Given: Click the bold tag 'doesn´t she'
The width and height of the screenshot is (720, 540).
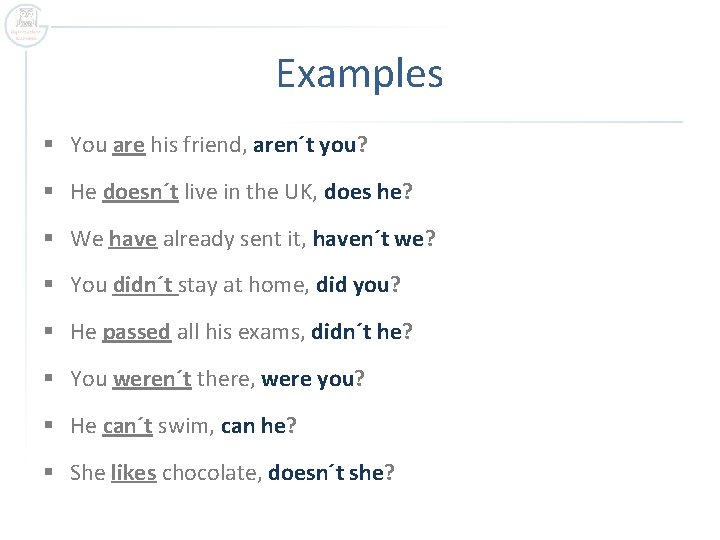Looking at the screenshot, I should [326, 473].
